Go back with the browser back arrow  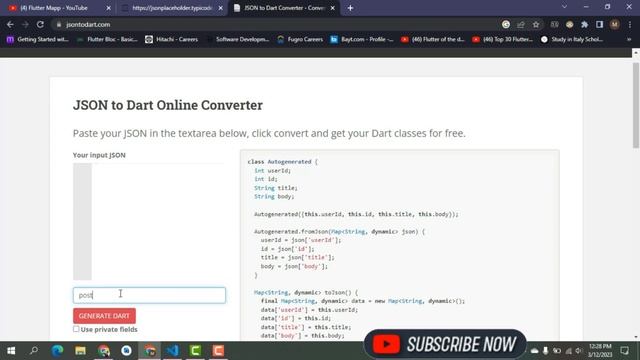pos(10,24)
